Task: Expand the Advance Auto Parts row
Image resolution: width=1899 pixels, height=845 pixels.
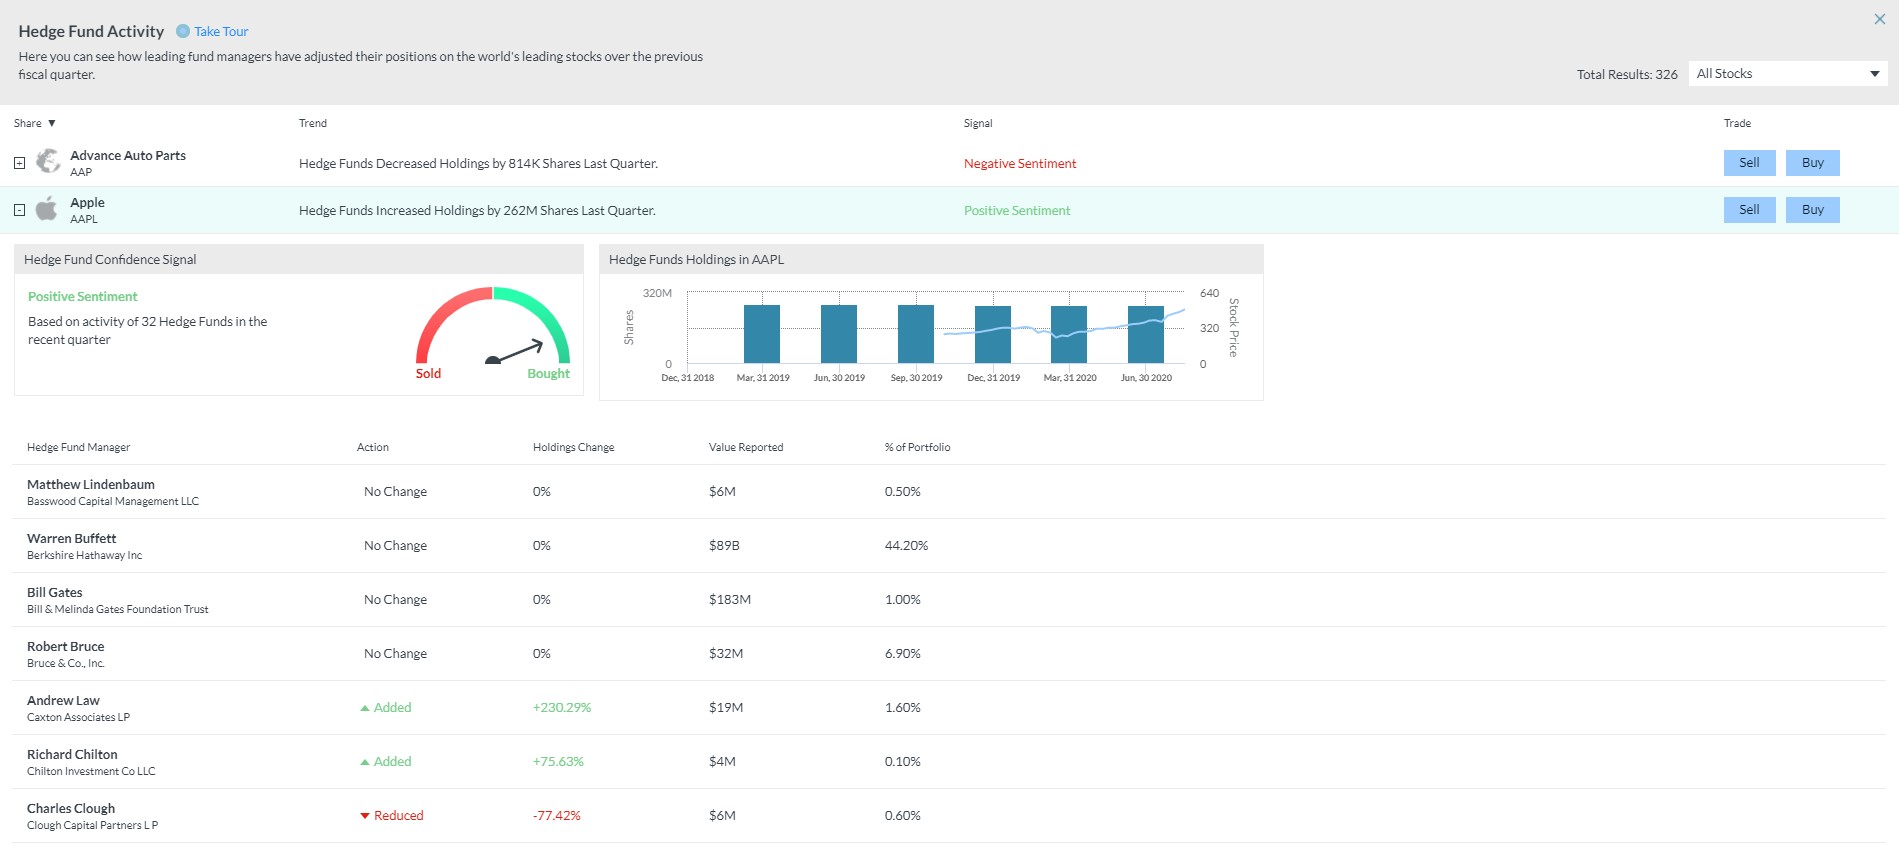Action: coord(19,163)
